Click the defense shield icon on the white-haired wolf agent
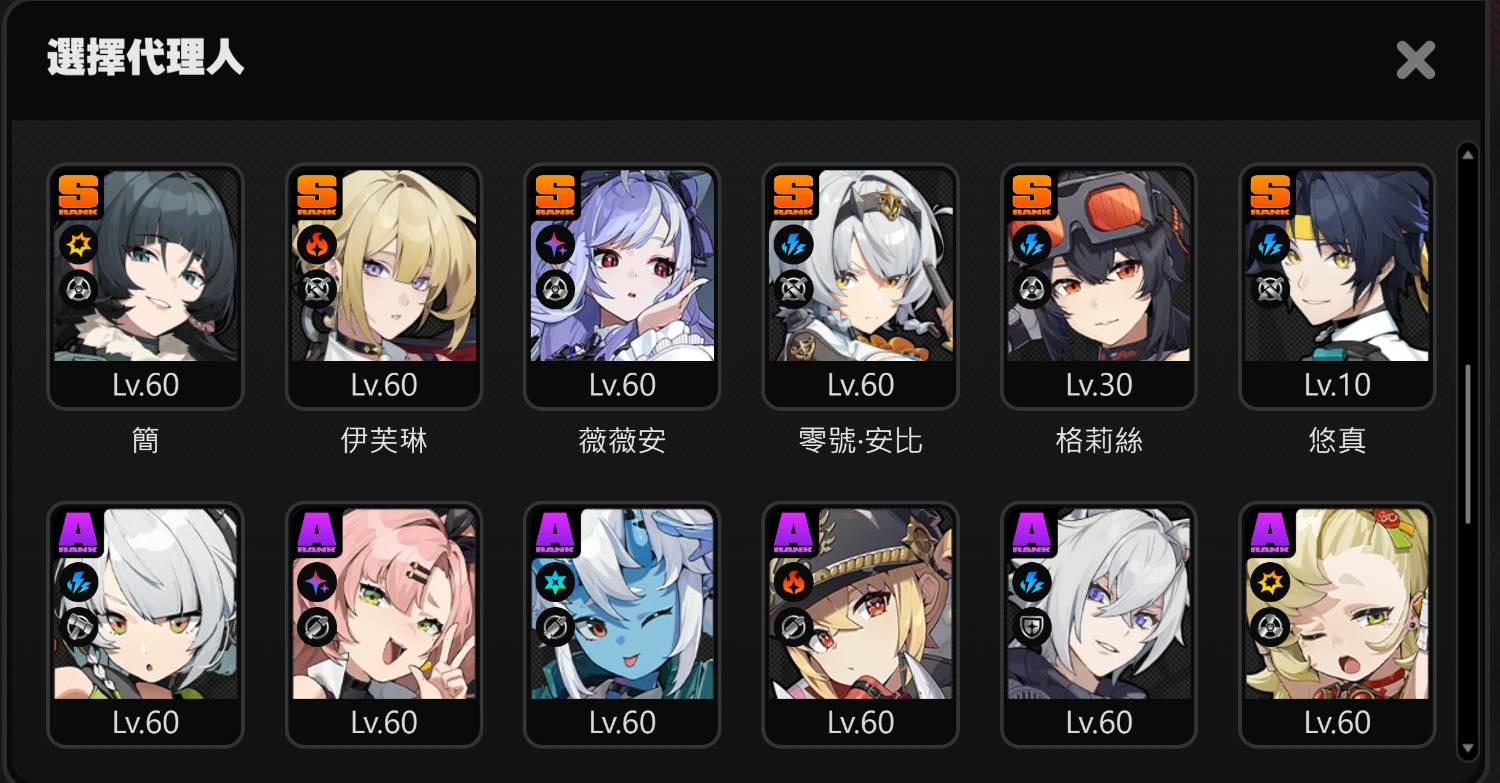 pos(1031,628)
